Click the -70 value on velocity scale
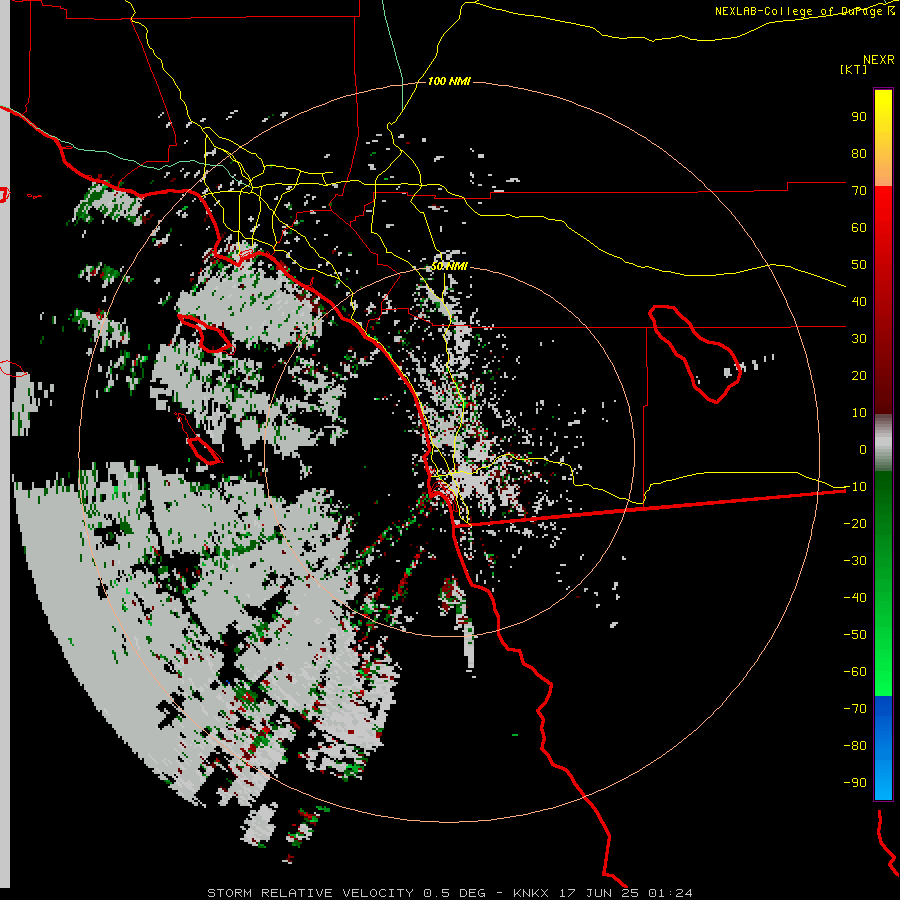This screenshot has width=900, height=900. click(x=855, y=709)
